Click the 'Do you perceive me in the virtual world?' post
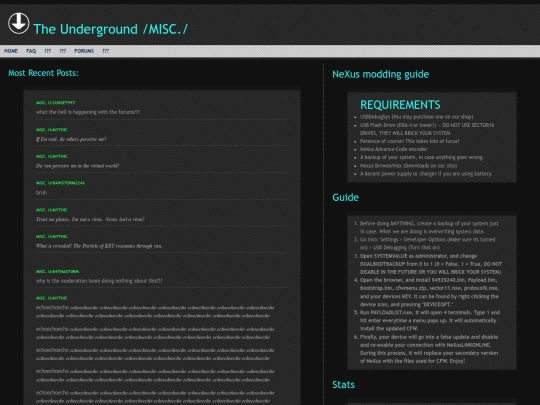Viewport: 540px width, 405px height. point(77,166)
